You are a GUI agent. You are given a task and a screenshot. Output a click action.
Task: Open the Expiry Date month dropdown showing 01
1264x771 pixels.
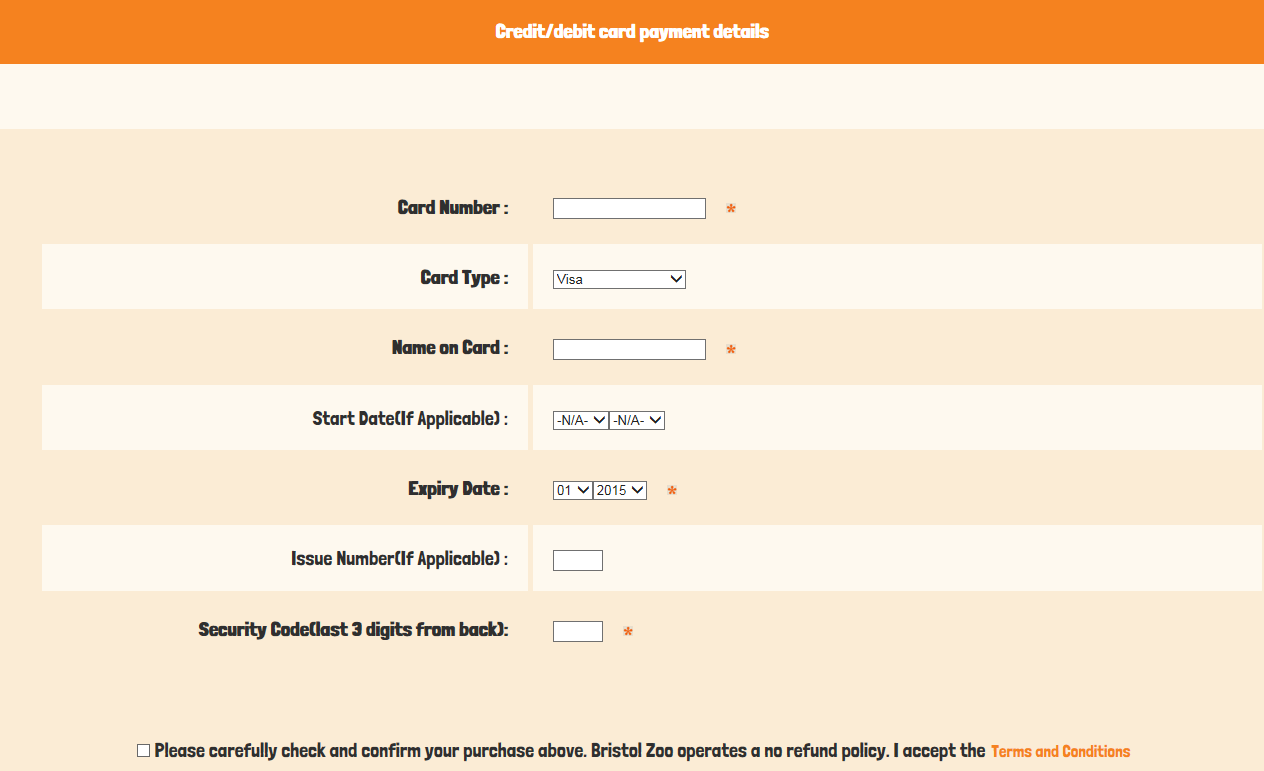click(x=572, y=491)
